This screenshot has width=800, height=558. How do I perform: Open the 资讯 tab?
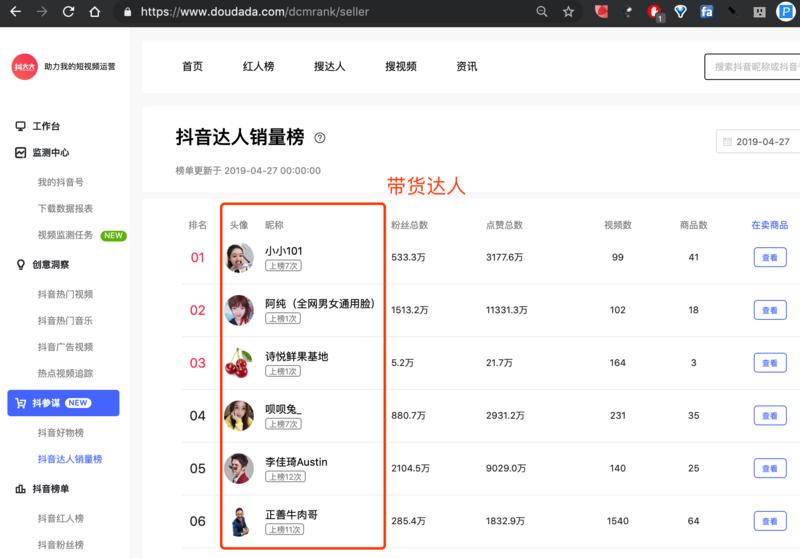point(466,66)
